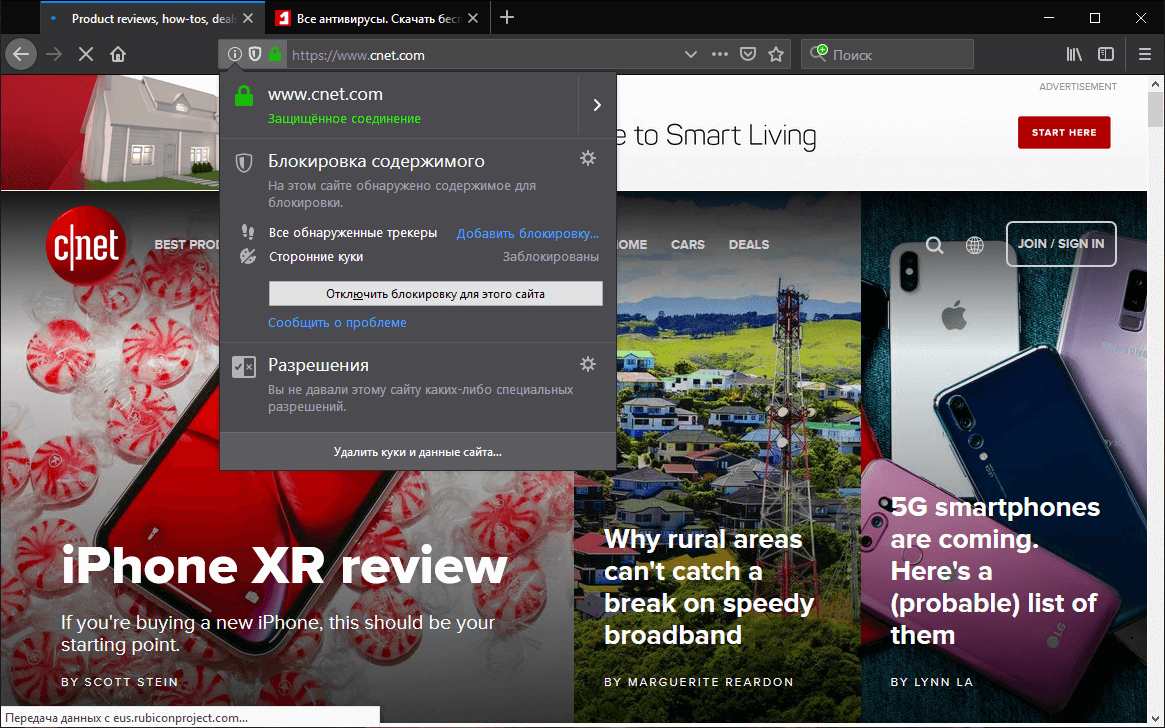Viewport: 1165px width, 728px height.
Task: Open the Library icon in the toolbar
Action: (1073, 54)
